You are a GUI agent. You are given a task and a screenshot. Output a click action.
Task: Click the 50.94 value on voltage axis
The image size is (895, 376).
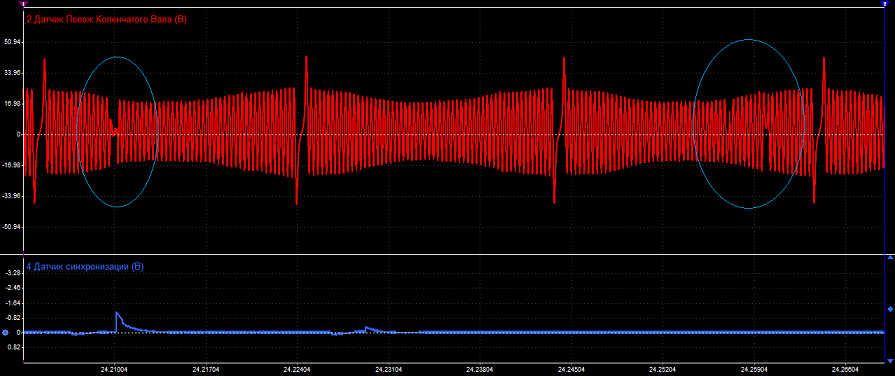tap(12, 42)
